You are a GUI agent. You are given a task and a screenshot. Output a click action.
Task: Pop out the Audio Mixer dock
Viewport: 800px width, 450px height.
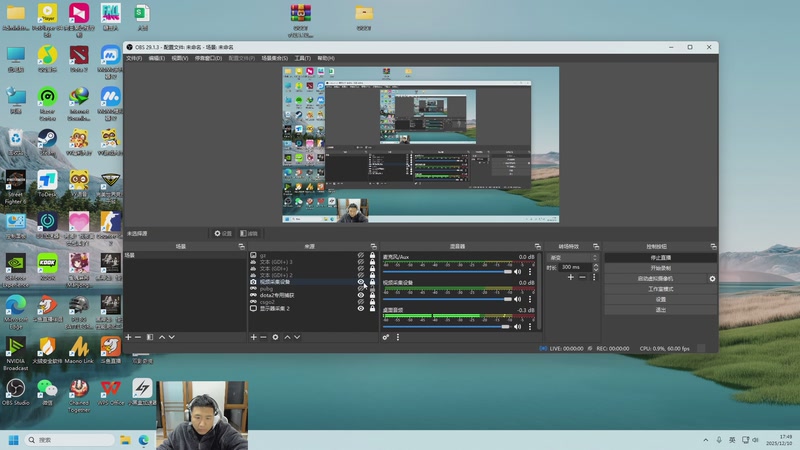point(537,246)
